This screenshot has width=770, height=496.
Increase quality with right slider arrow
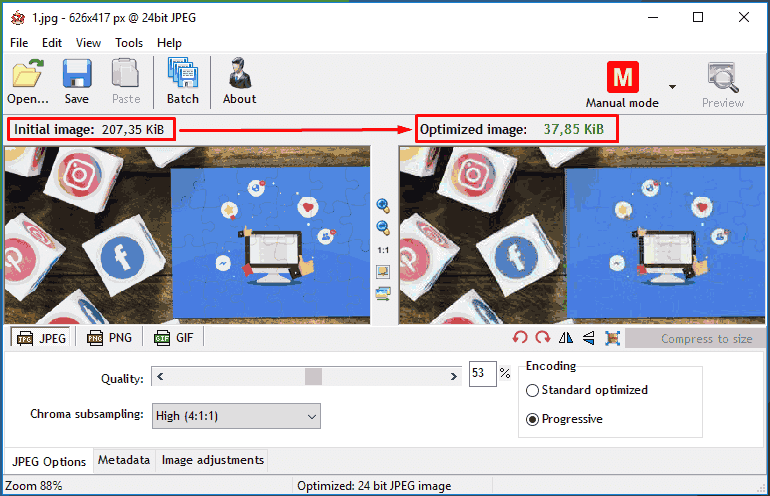(x=454, y=377)
